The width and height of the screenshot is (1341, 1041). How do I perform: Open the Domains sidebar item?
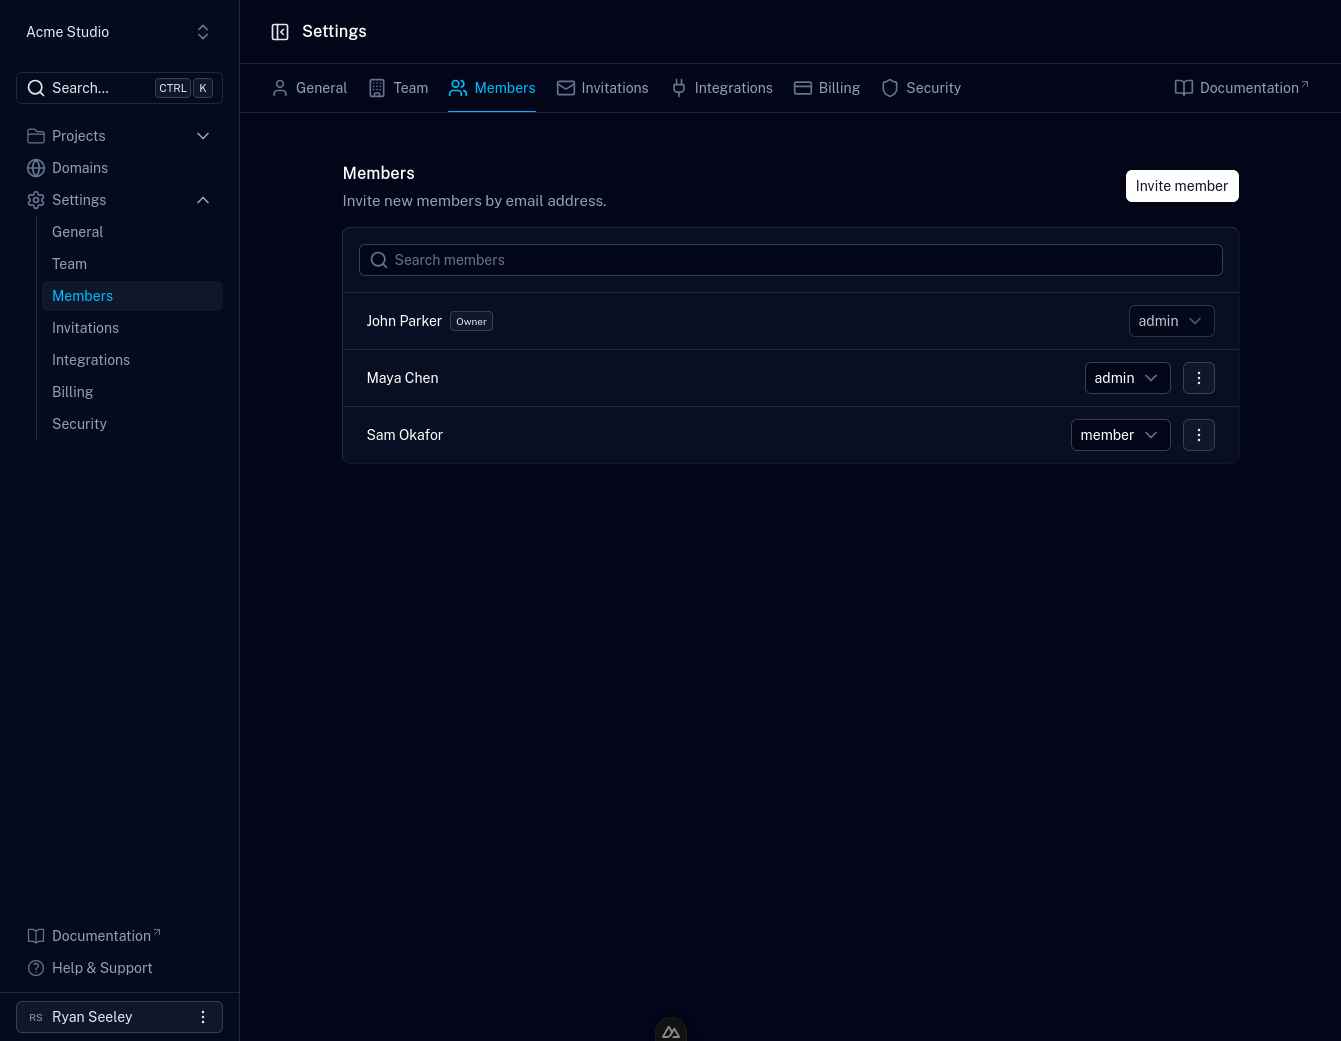tap(119, 168)
